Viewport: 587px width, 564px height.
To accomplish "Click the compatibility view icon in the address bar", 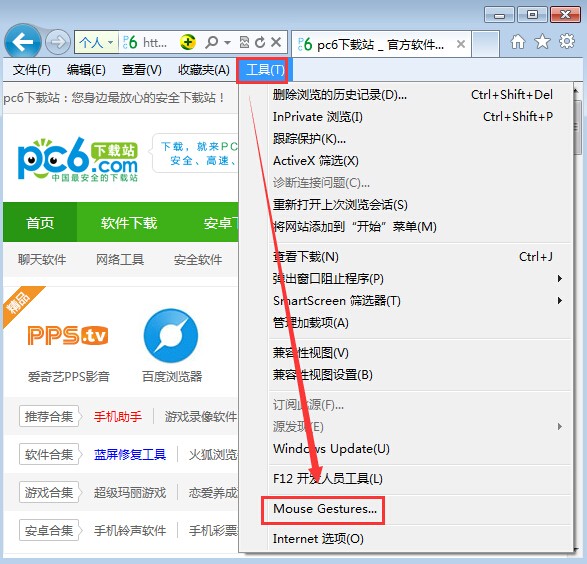I will pos(244,42).
